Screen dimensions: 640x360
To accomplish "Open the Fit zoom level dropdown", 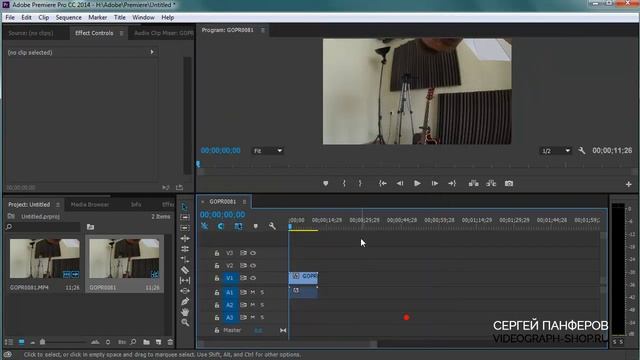I will [x=268, y=151].
